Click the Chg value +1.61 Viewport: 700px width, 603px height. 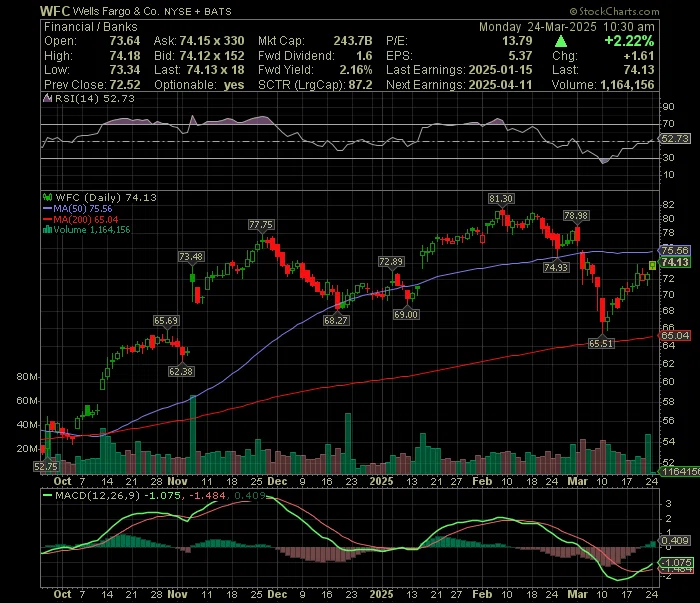point(638,56)
